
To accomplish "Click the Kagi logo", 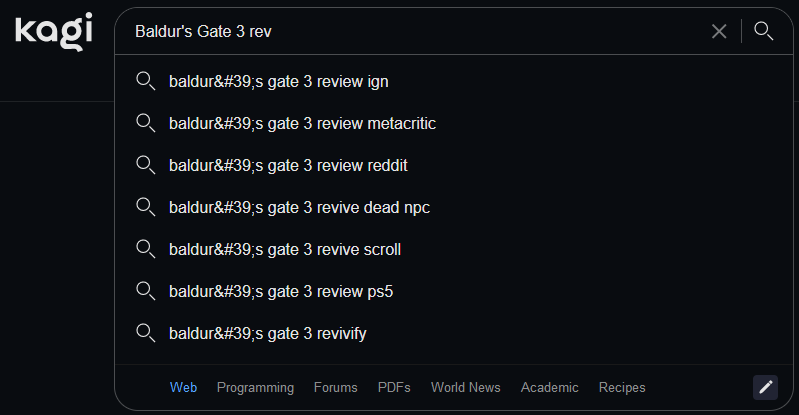I will click(x=54, y=31).
